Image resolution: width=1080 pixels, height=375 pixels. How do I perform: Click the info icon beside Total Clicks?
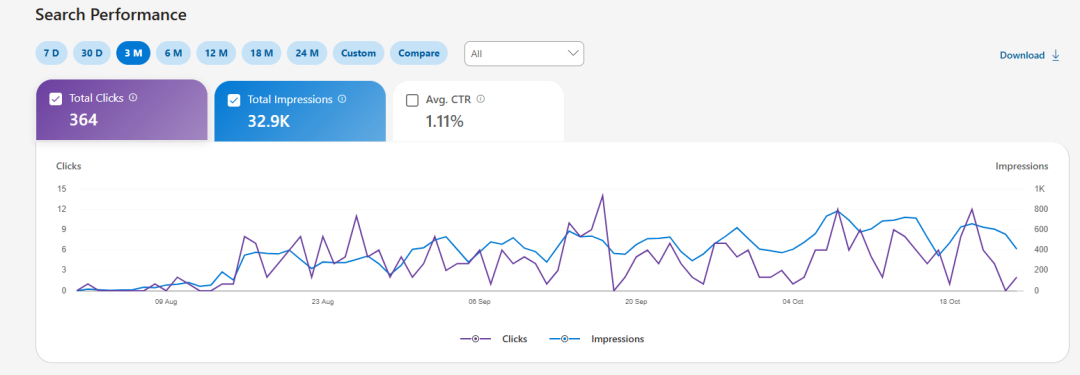133,98
